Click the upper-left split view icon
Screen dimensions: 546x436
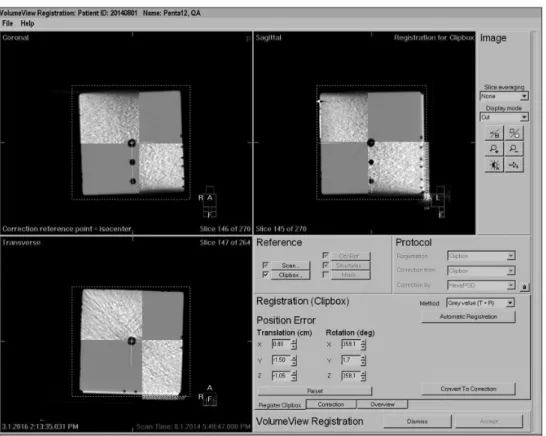tap(494, 133)
